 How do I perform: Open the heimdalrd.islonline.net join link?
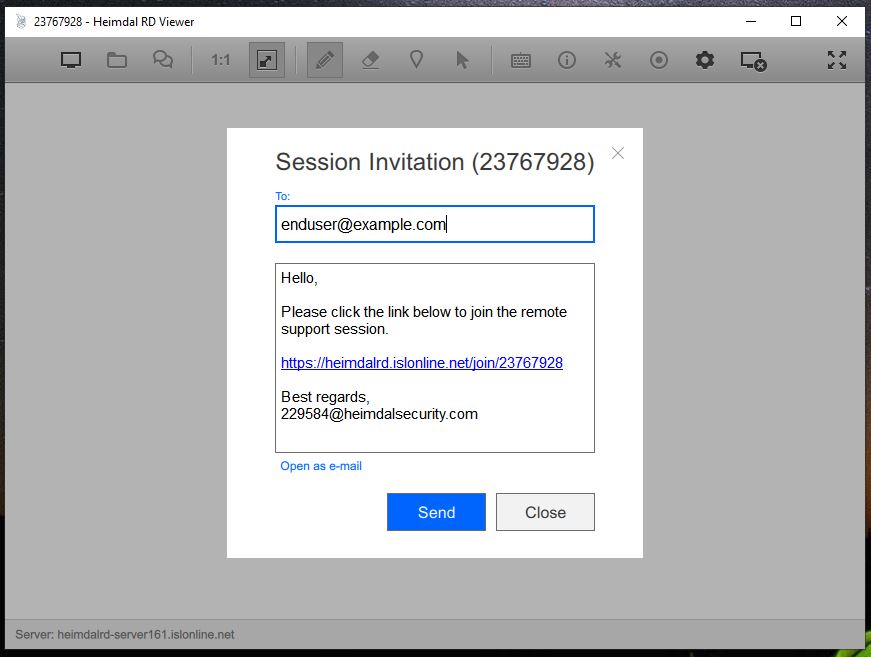422,363
